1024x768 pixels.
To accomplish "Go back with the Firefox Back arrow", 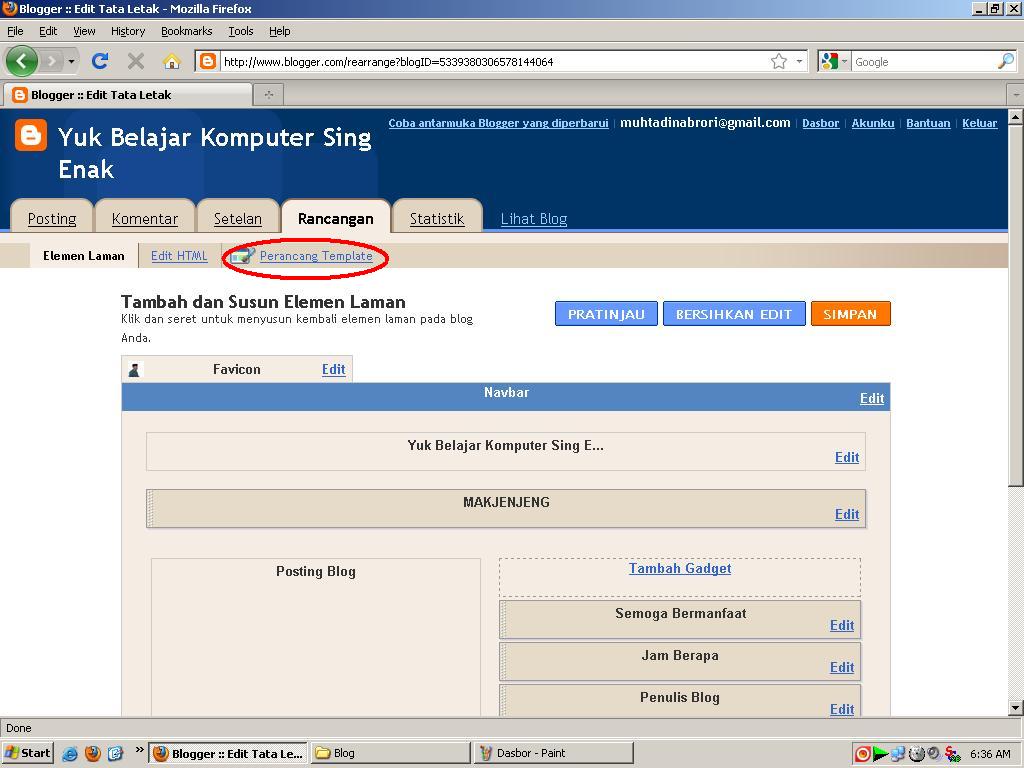I will tap(22, 61).
